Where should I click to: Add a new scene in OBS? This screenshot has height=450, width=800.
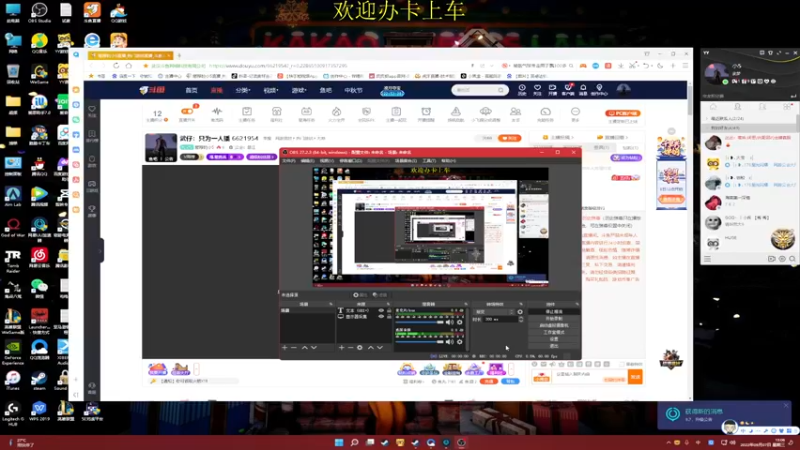pos(285,347)
